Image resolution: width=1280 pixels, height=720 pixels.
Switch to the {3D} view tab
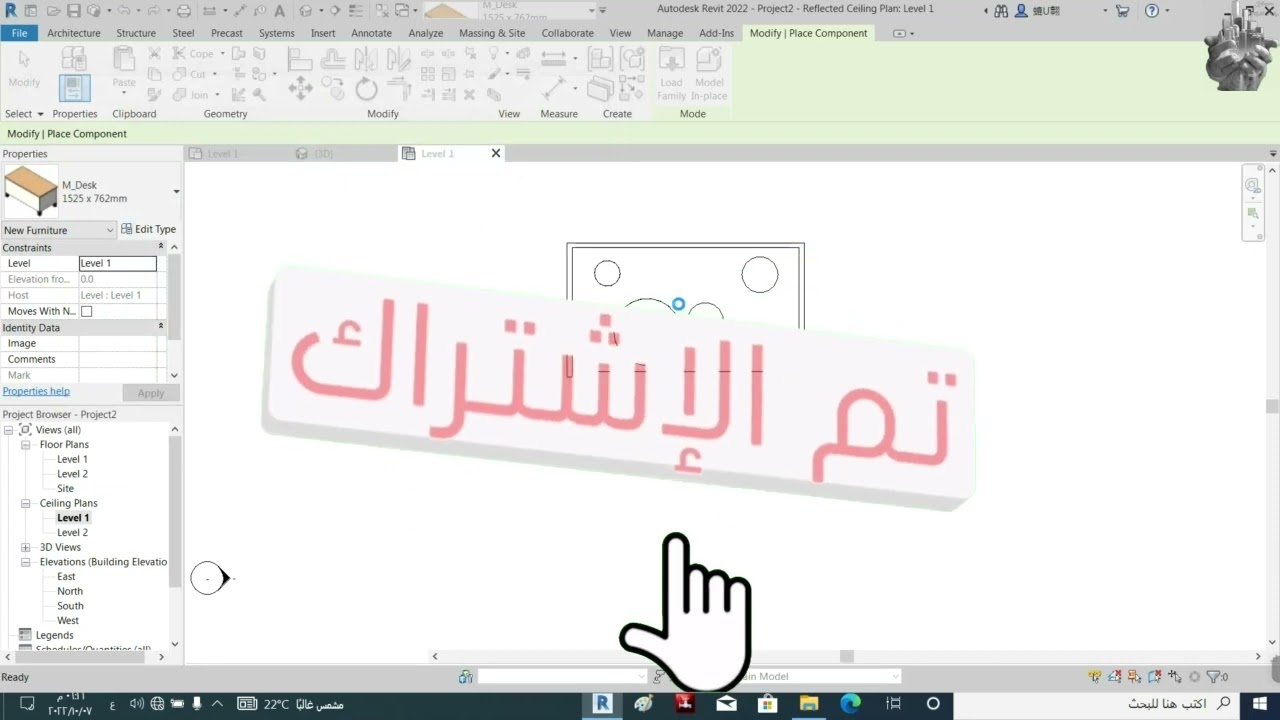pyautogui.click(x=323, y=154)
